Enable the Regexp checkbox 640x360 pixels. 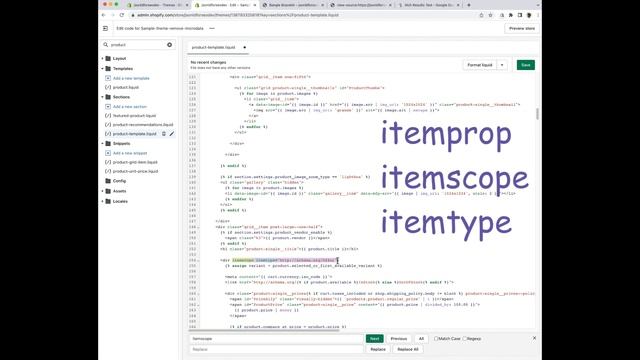click(464, 339)
